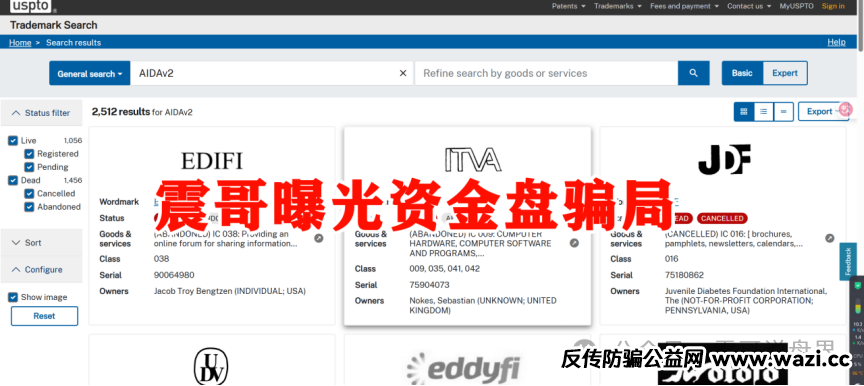Open the Export dropdown
864x386 pixels.
click(x=824, y=111)
